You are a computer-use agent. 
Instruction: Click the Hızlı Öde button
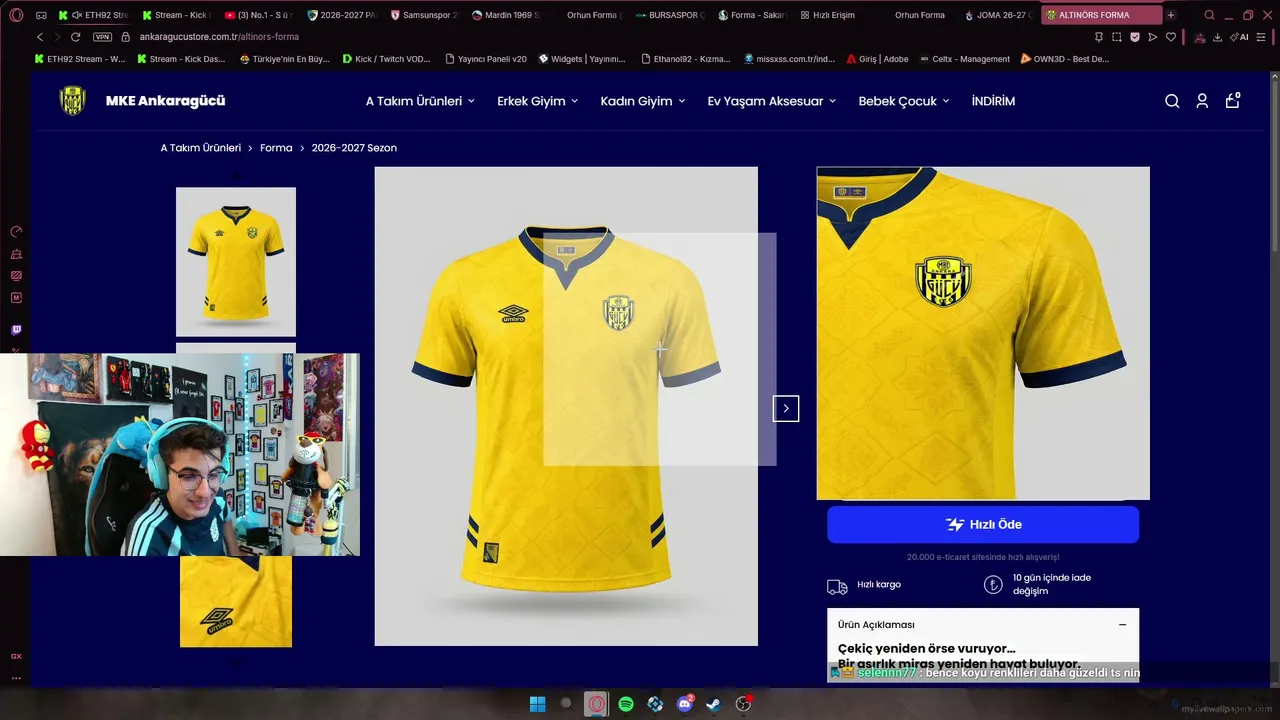[x=983, y=525]
